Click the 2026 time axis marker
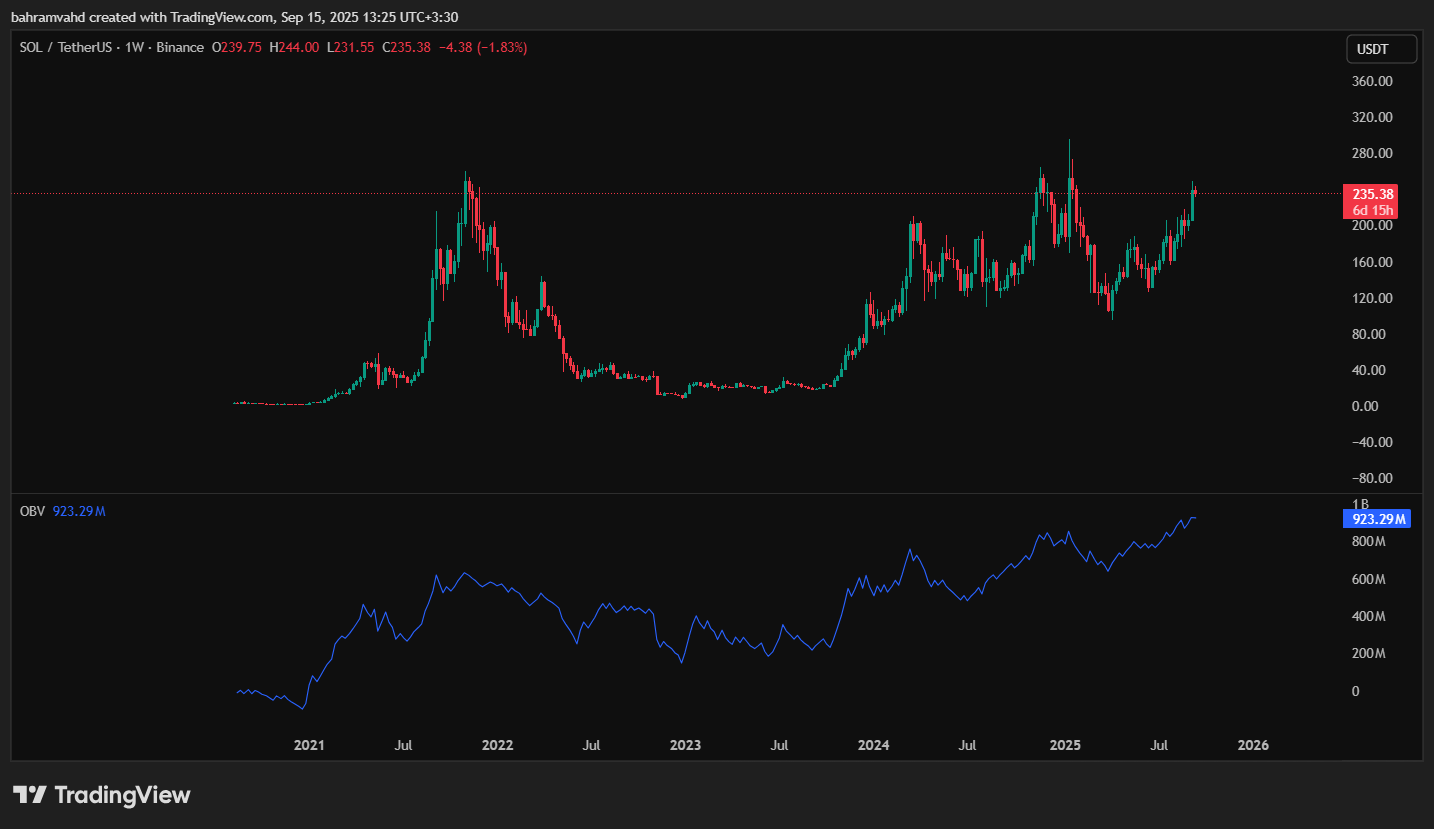The image size is (1434, 829). click(x=1253, y=745)
